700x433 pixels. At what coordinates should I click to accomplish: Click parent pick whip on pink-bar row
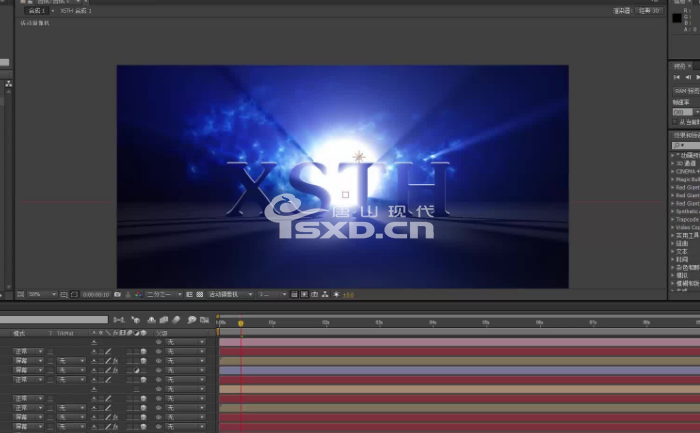[x=158, y=342]
